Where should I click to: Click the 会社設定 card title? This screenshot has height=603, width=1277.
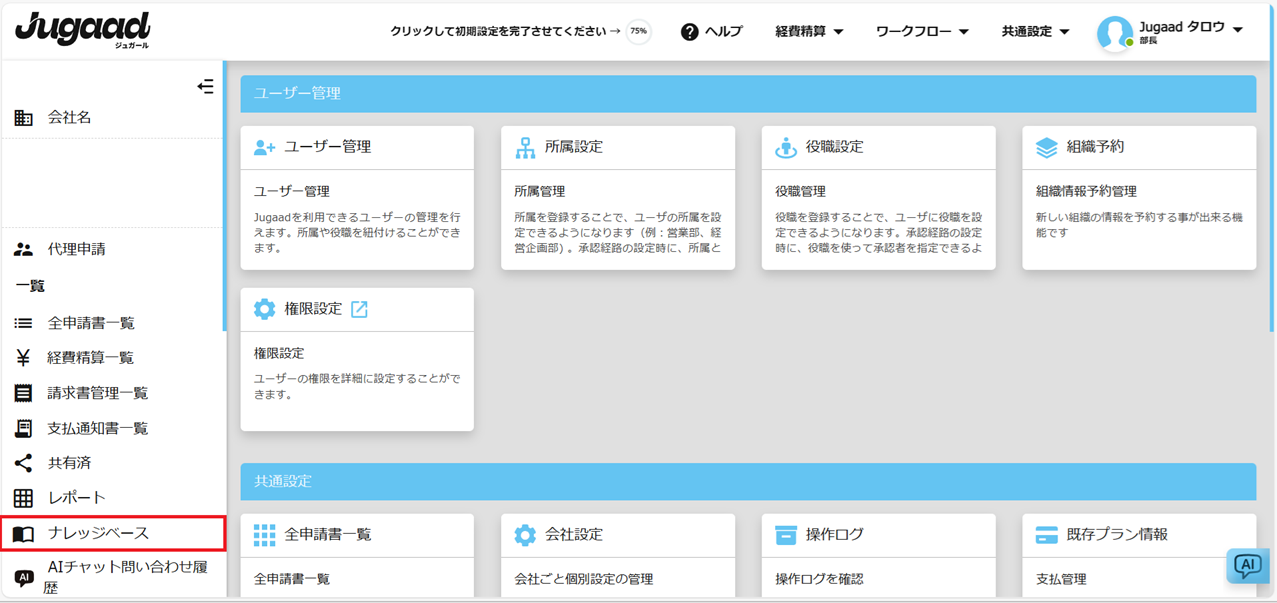point(574,535)
